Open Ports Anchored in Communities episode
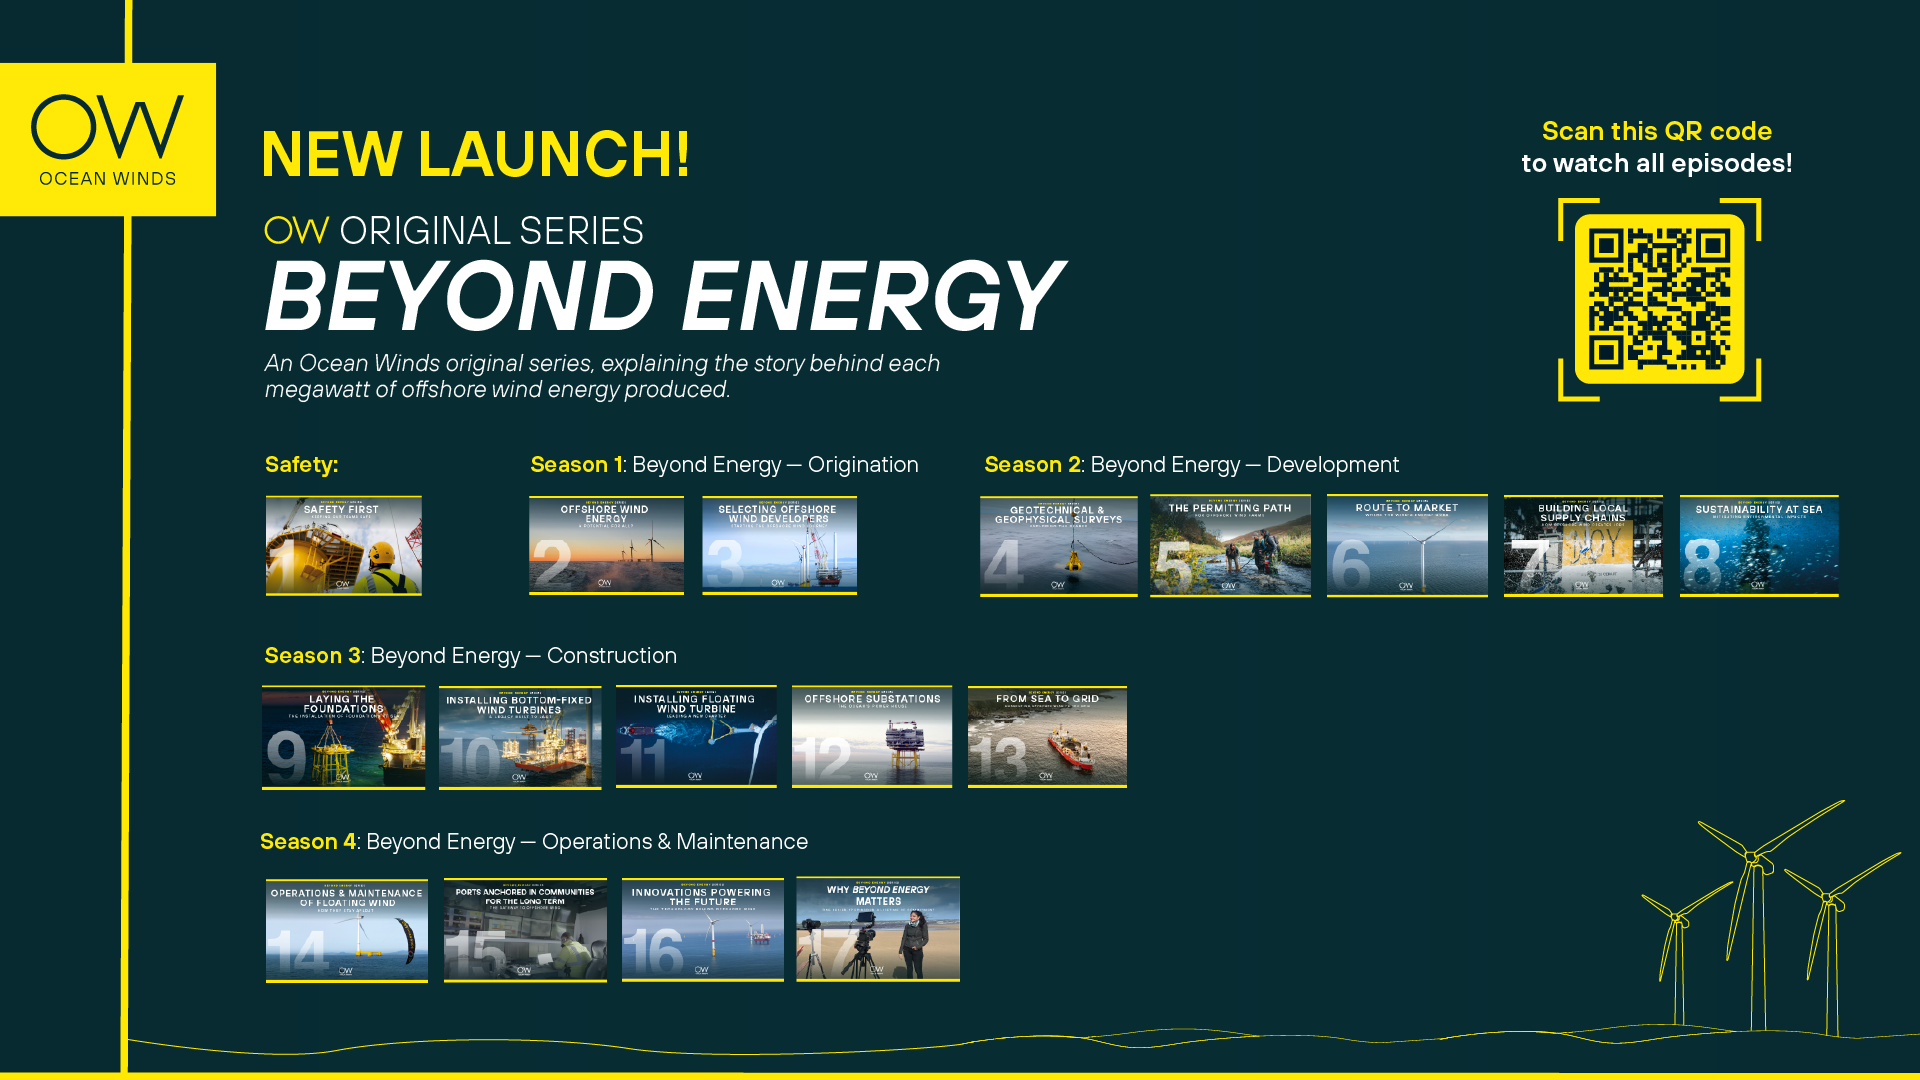Viewport: 1920px width, 1080px height. pyautogui.click(x=525, y=929)
